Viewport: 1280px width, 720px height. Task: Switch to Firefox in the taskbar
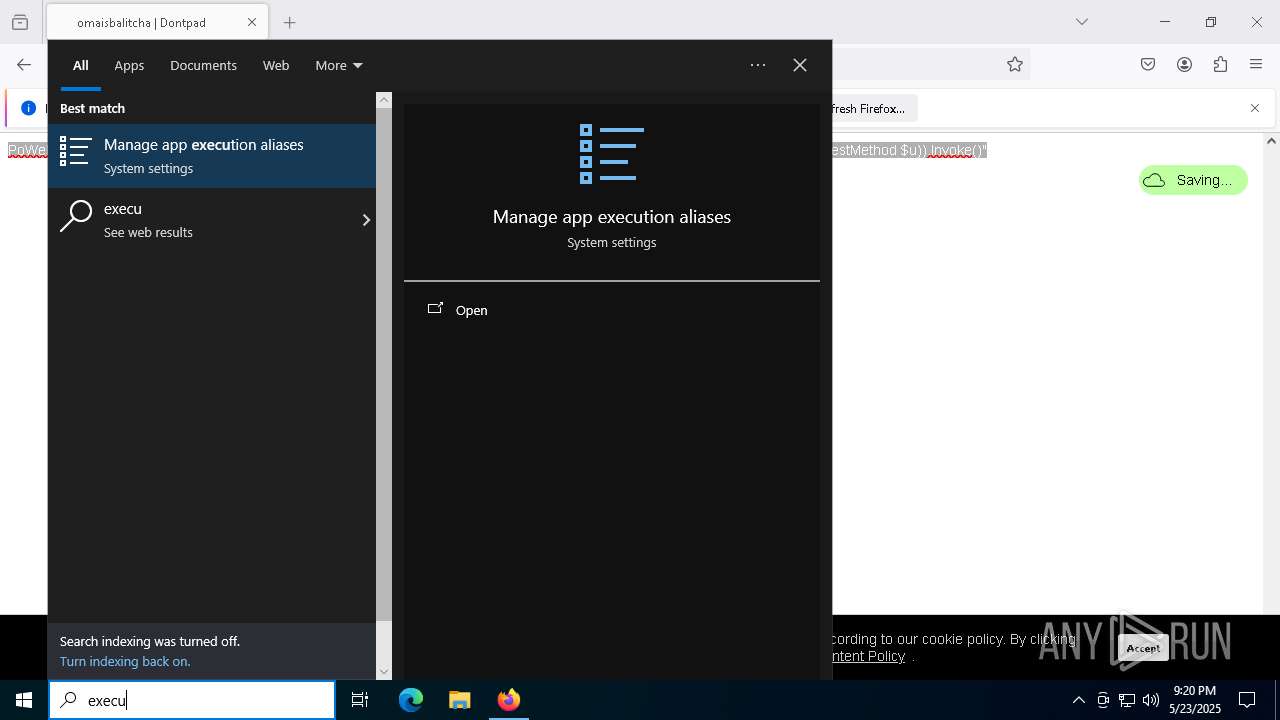(x=508, y=700)
